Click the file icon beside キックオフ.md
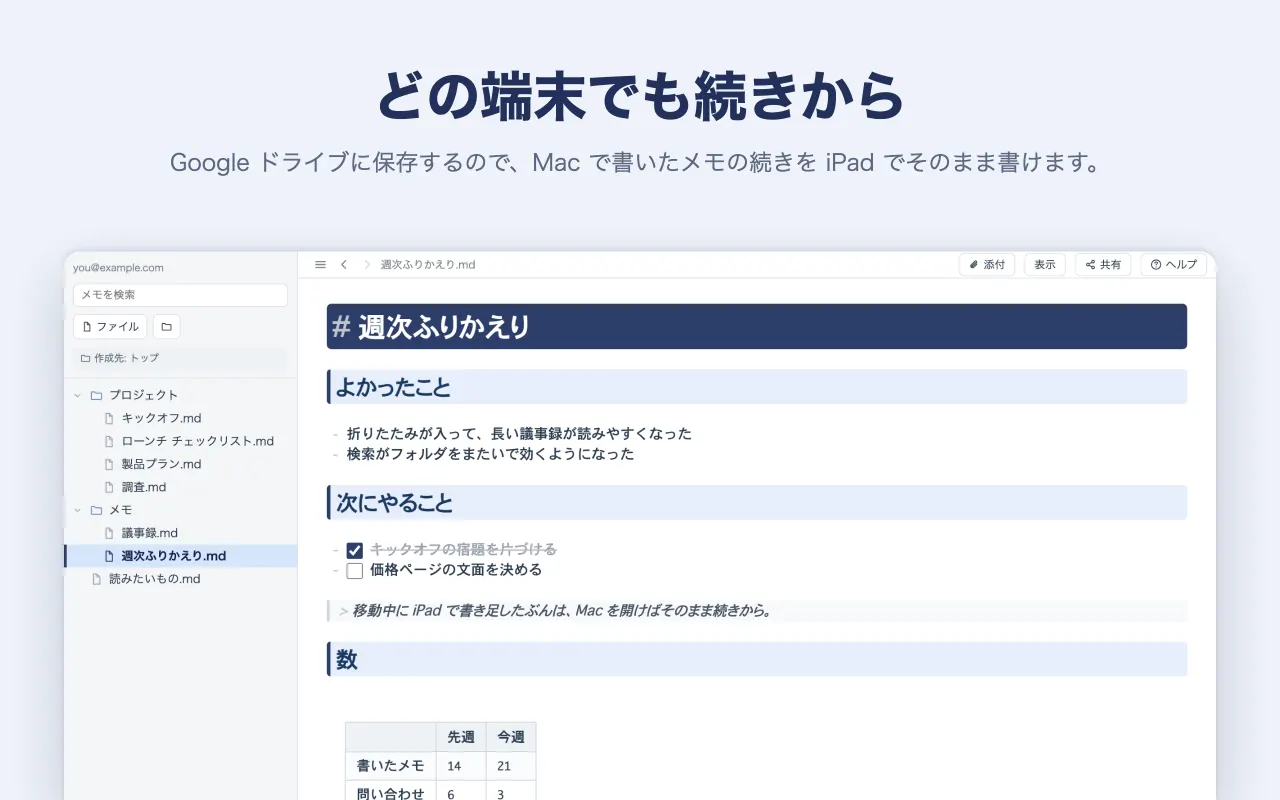This screenshot has width=1280, height=800. tap(110, 418)
